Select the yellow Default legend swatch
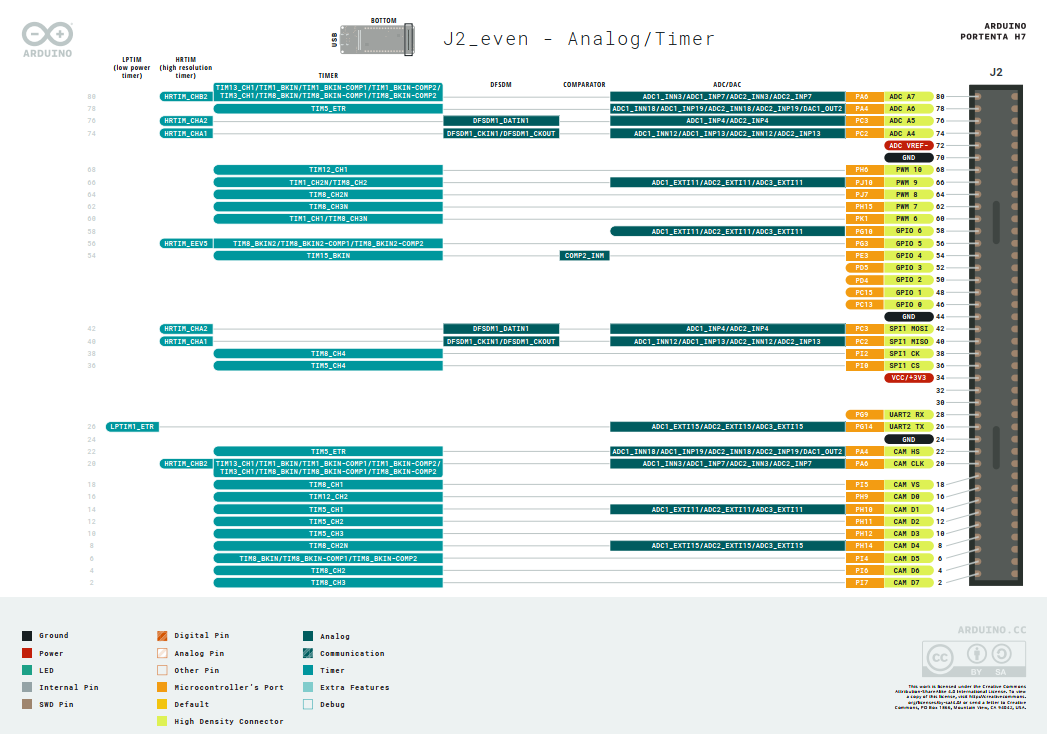1047x734 pixels. [x=162, y=704]
